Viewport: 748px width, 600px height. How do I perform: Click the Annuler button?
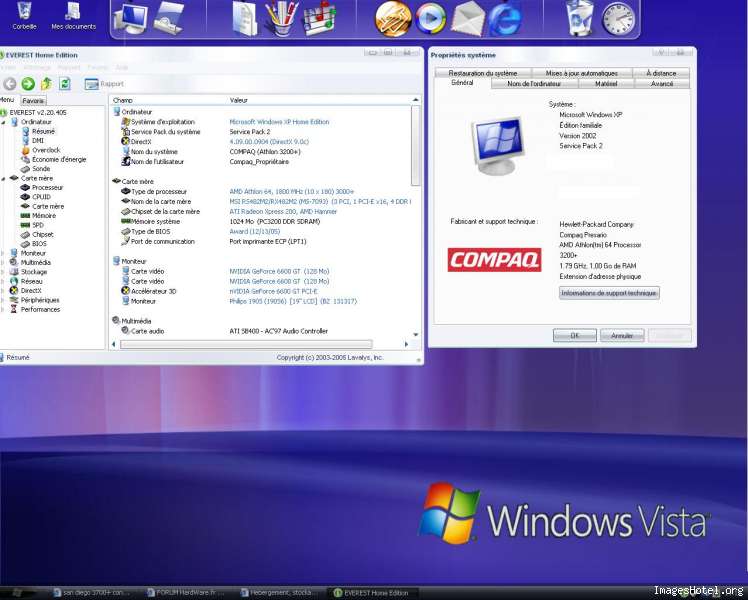click(622, 336)
